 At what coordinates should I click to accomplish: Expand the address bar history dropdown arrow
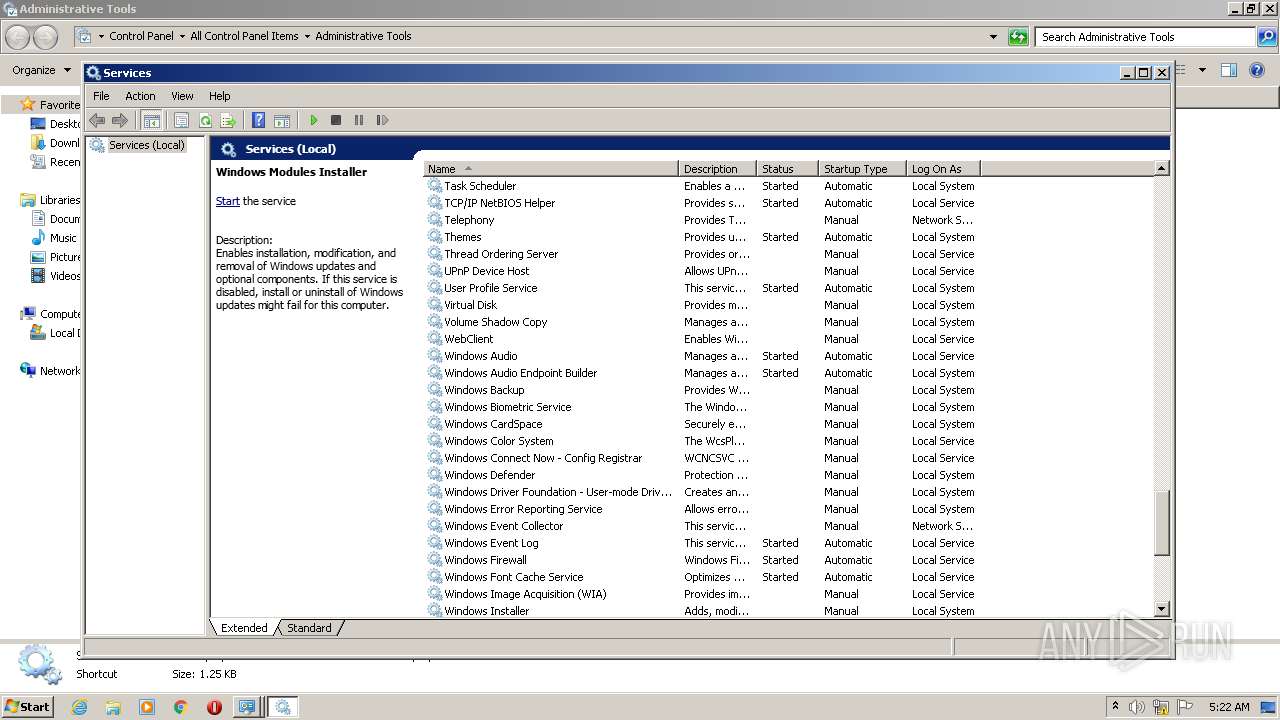pyautogui.click(x=993, y=37)
